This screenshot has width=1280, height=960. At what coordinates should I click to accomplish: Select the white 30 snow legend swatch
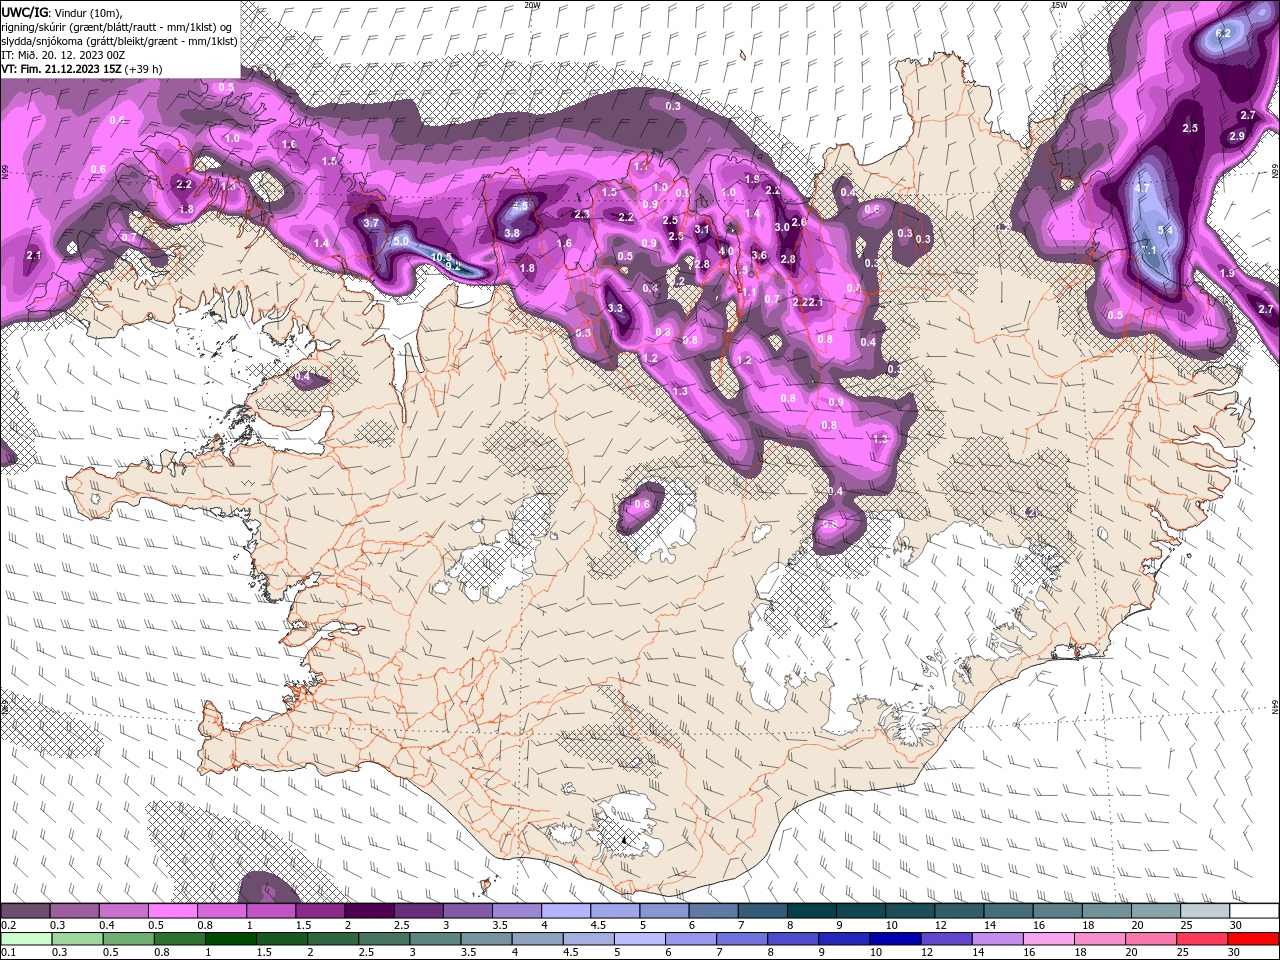(1254, 911)
